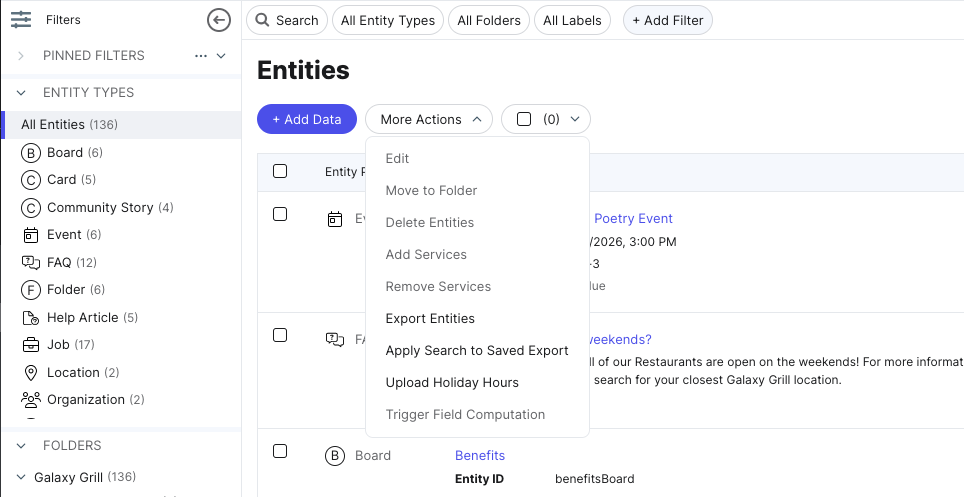Select All Entities (136) in sidebar
Image resolution: width=964 pixels, height=497 pixels.
(122, 125)
